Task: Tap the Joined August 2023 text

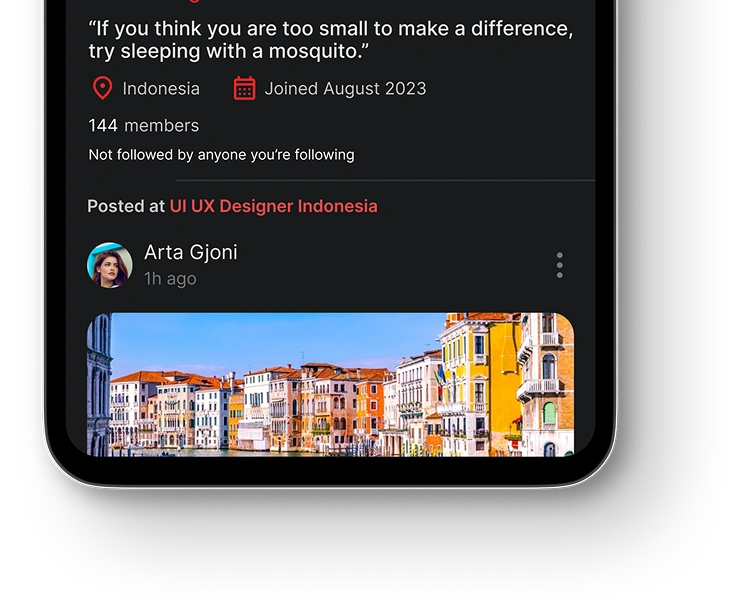Action: tap(345, 89)
